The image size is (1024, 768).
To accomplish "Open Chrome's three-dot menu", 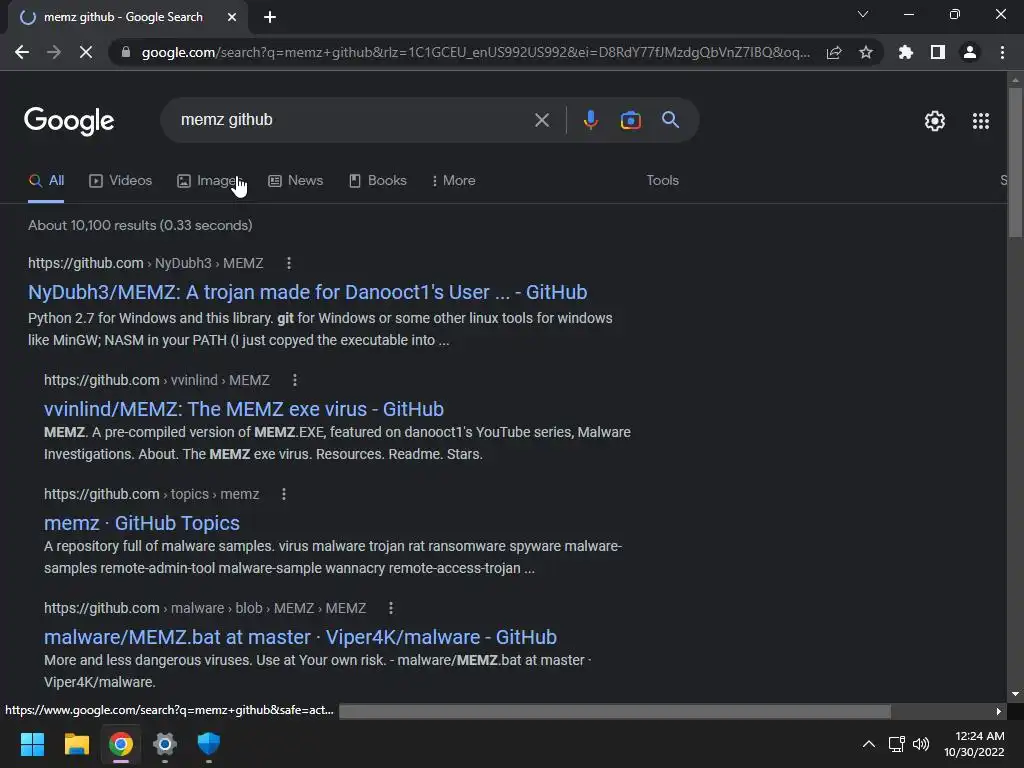I will point(1002,52).
